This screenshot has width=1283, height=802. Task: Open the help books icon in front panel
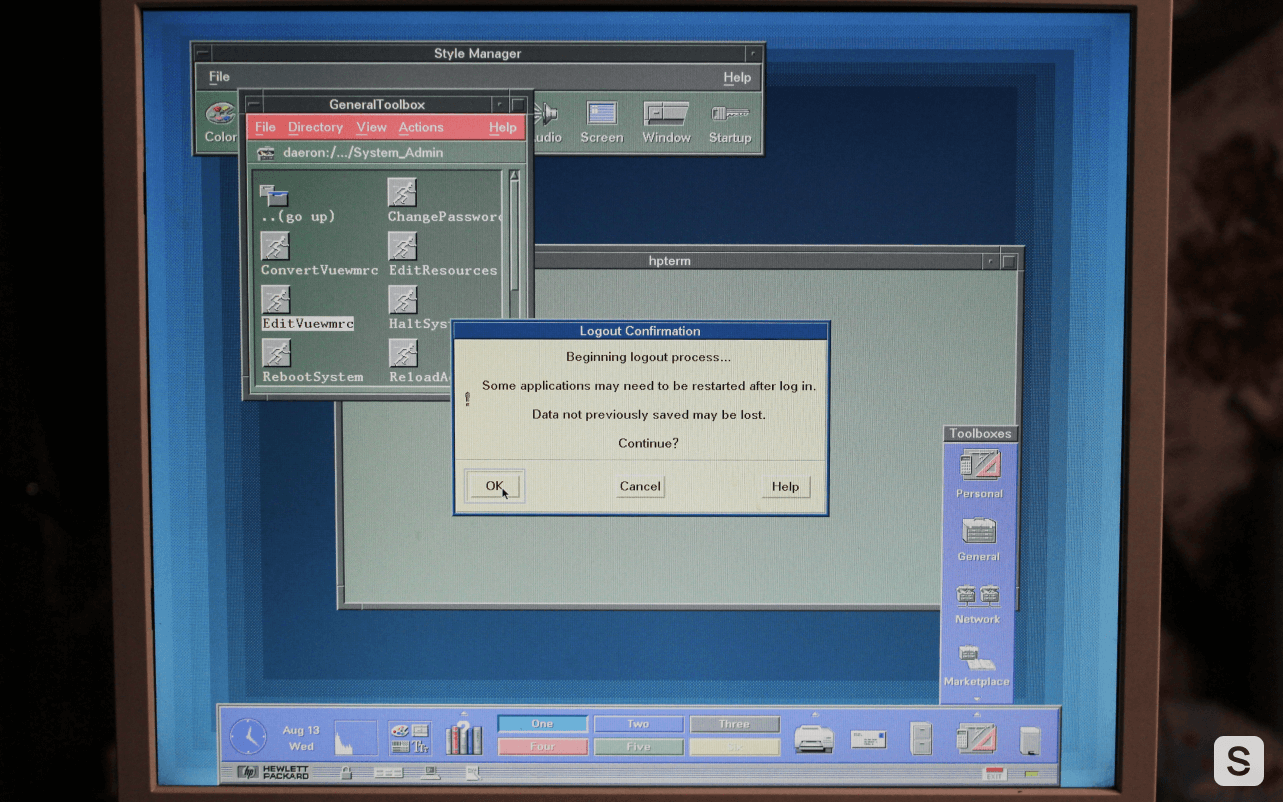coord(464,738)
